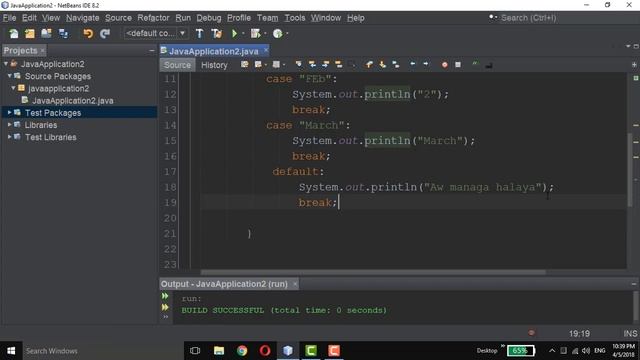Click the system tray volume icon
640x360 pixels.
586,351
